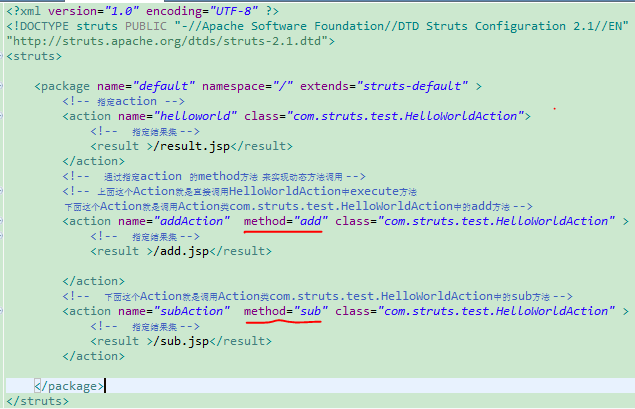The height and width of the screenshot is (409, 635).
Task: Click the class value in the subAction line
Action: point(496,311)
